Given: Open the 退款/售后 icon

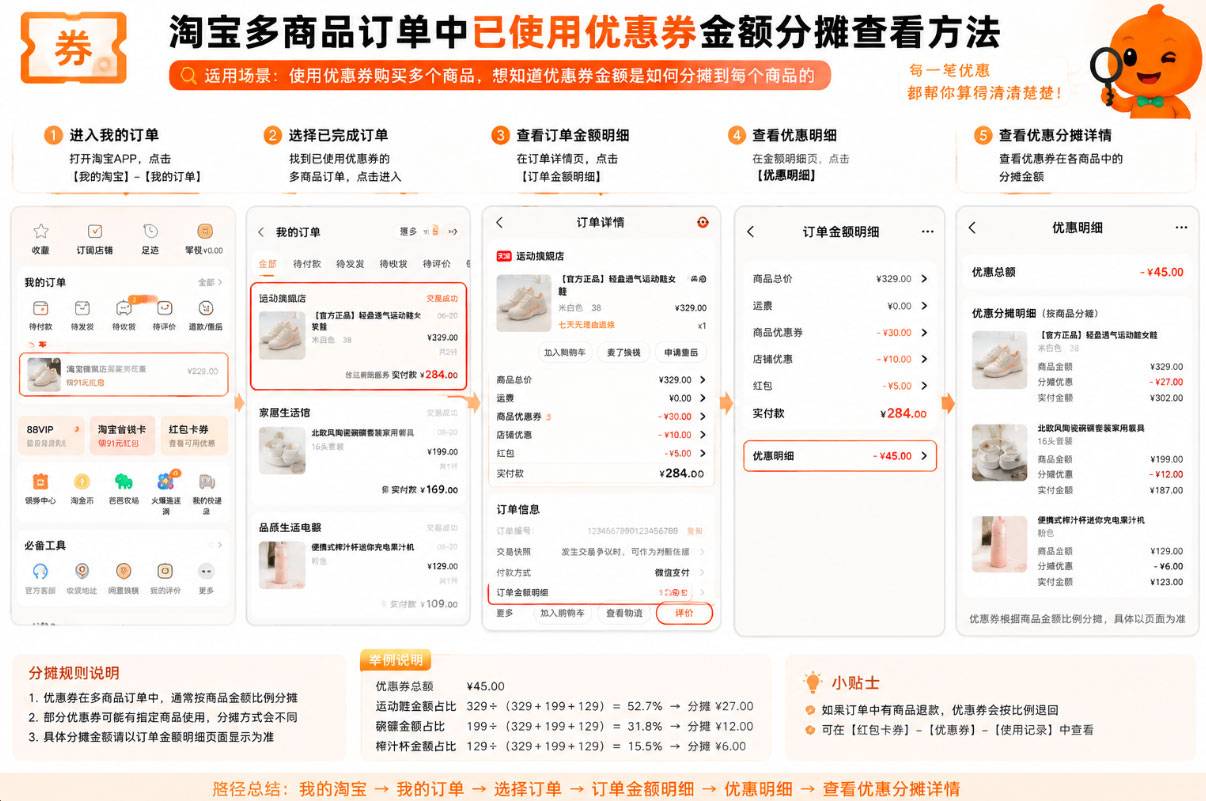Looking at the screenshot, I should (206, 308).
